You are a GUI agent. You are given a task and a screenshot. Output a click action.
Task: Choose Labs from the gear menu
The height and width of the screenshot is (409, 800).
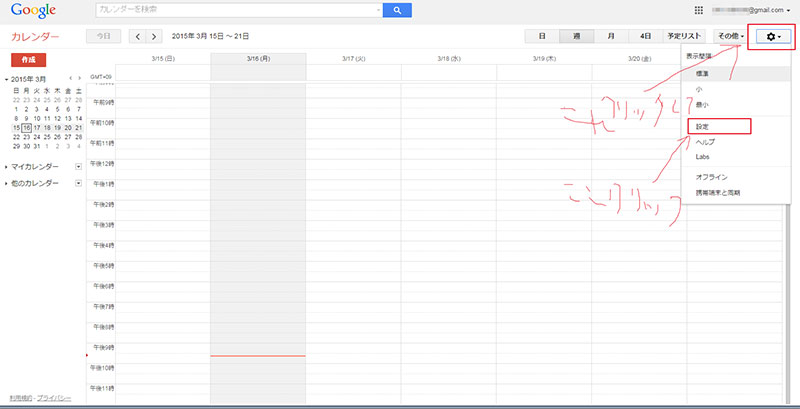(736, 157)
